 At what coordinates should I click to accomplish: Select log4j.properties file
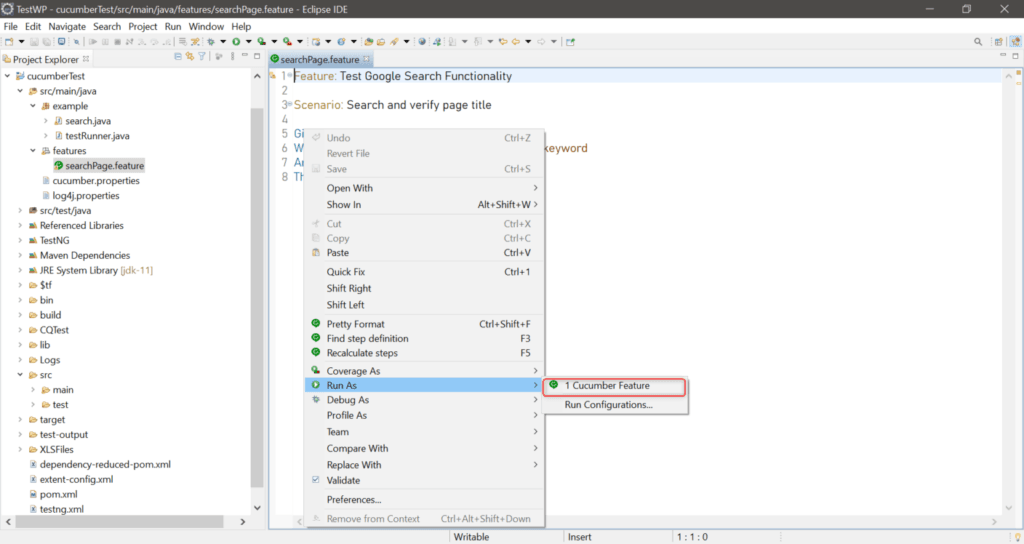pos(86,196)
